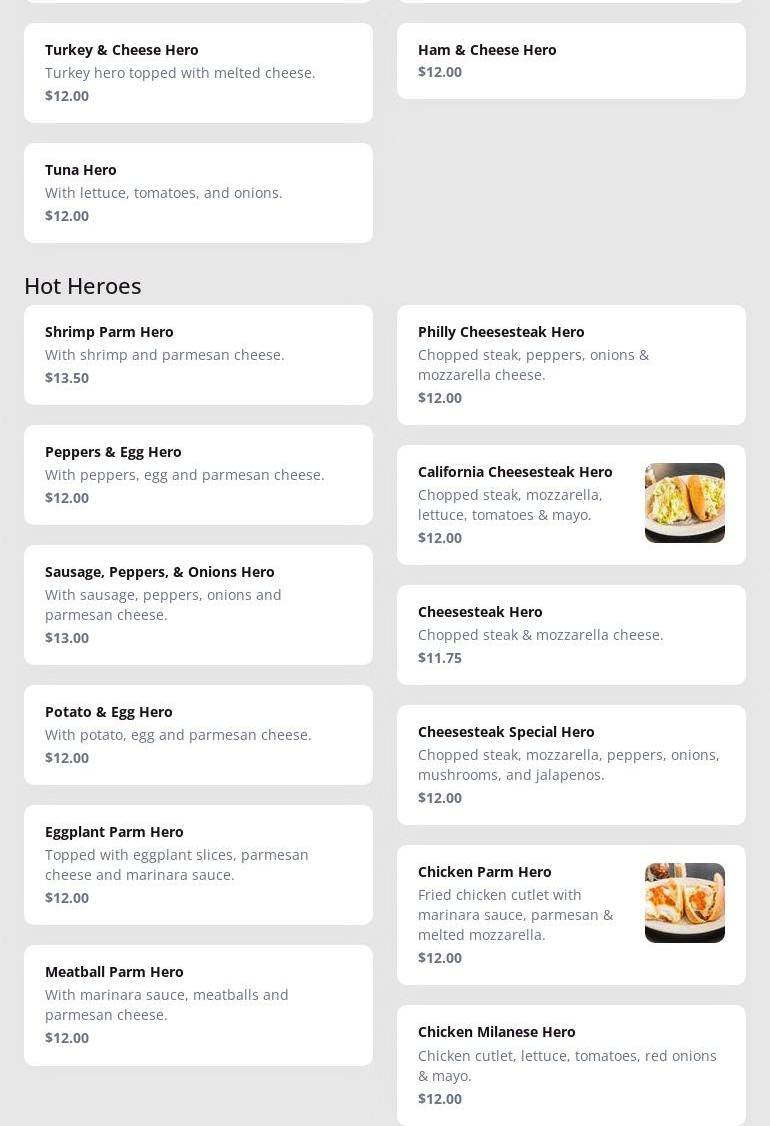The width and height of the screenshot is (770, 1126).
Task: Select the Shrimp Parm Hero item
Action: (x=198, y=355)
